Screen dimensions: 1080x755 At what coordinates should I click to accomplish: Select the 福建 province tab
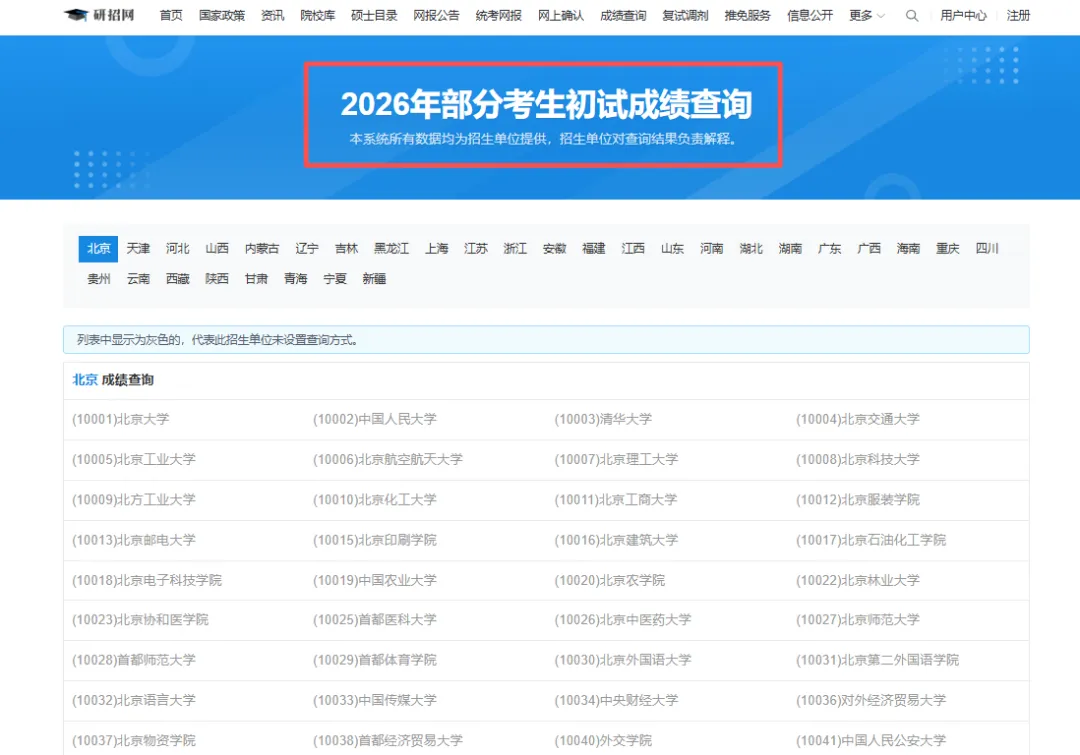coord(593,249)
